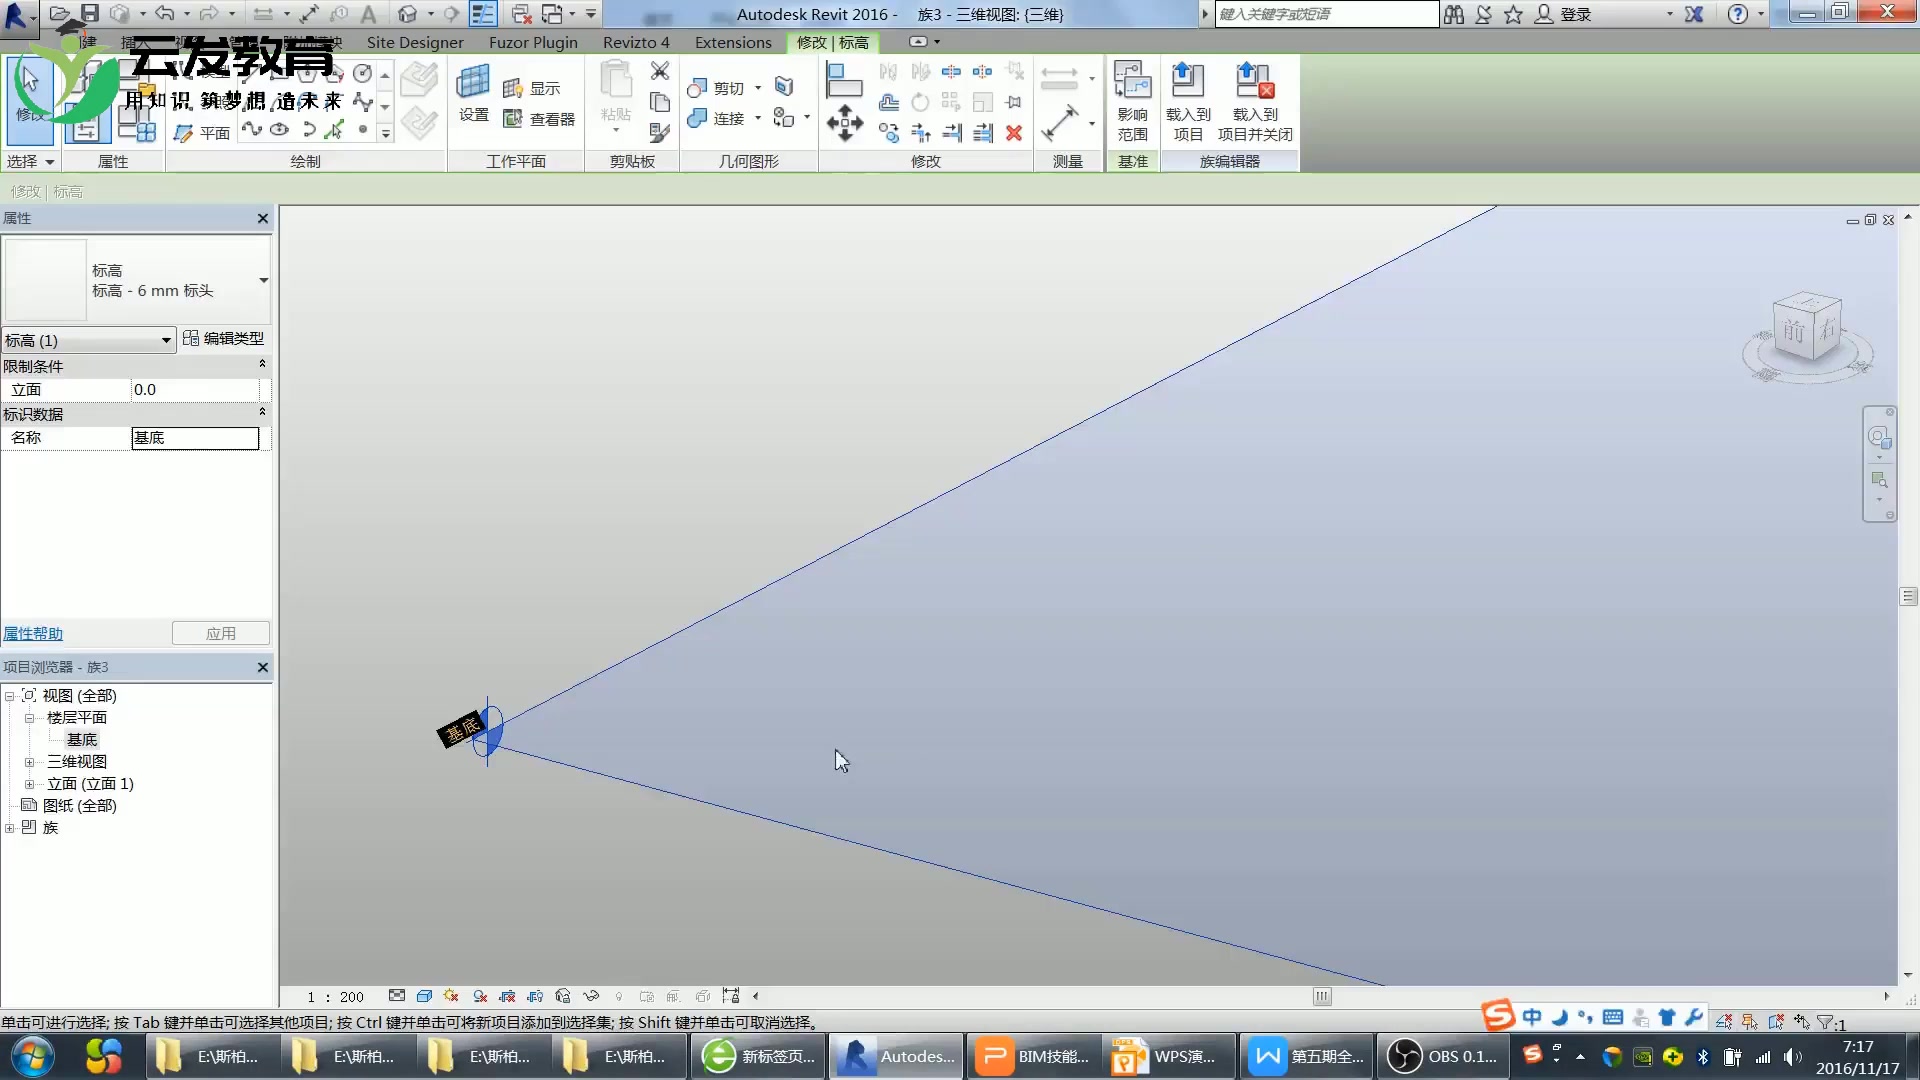The width and height of the screenshot is (1920, 1080).
Task: Click the Align tool icon
Action: [844, 80]
